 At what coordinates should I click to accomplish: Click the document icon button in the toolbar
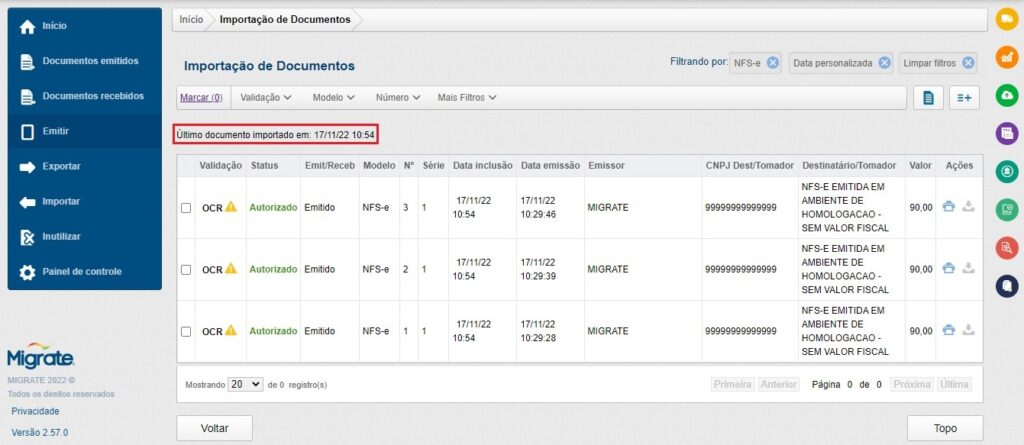pyautogui.click(x=928, y=97)
